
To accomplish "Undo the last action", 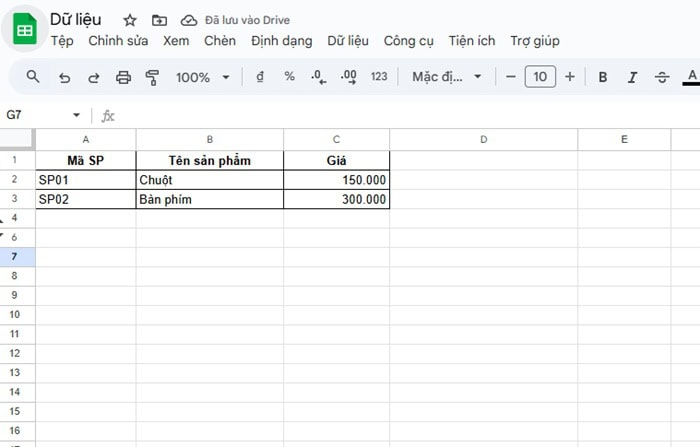I will click(x=65, y=78).
